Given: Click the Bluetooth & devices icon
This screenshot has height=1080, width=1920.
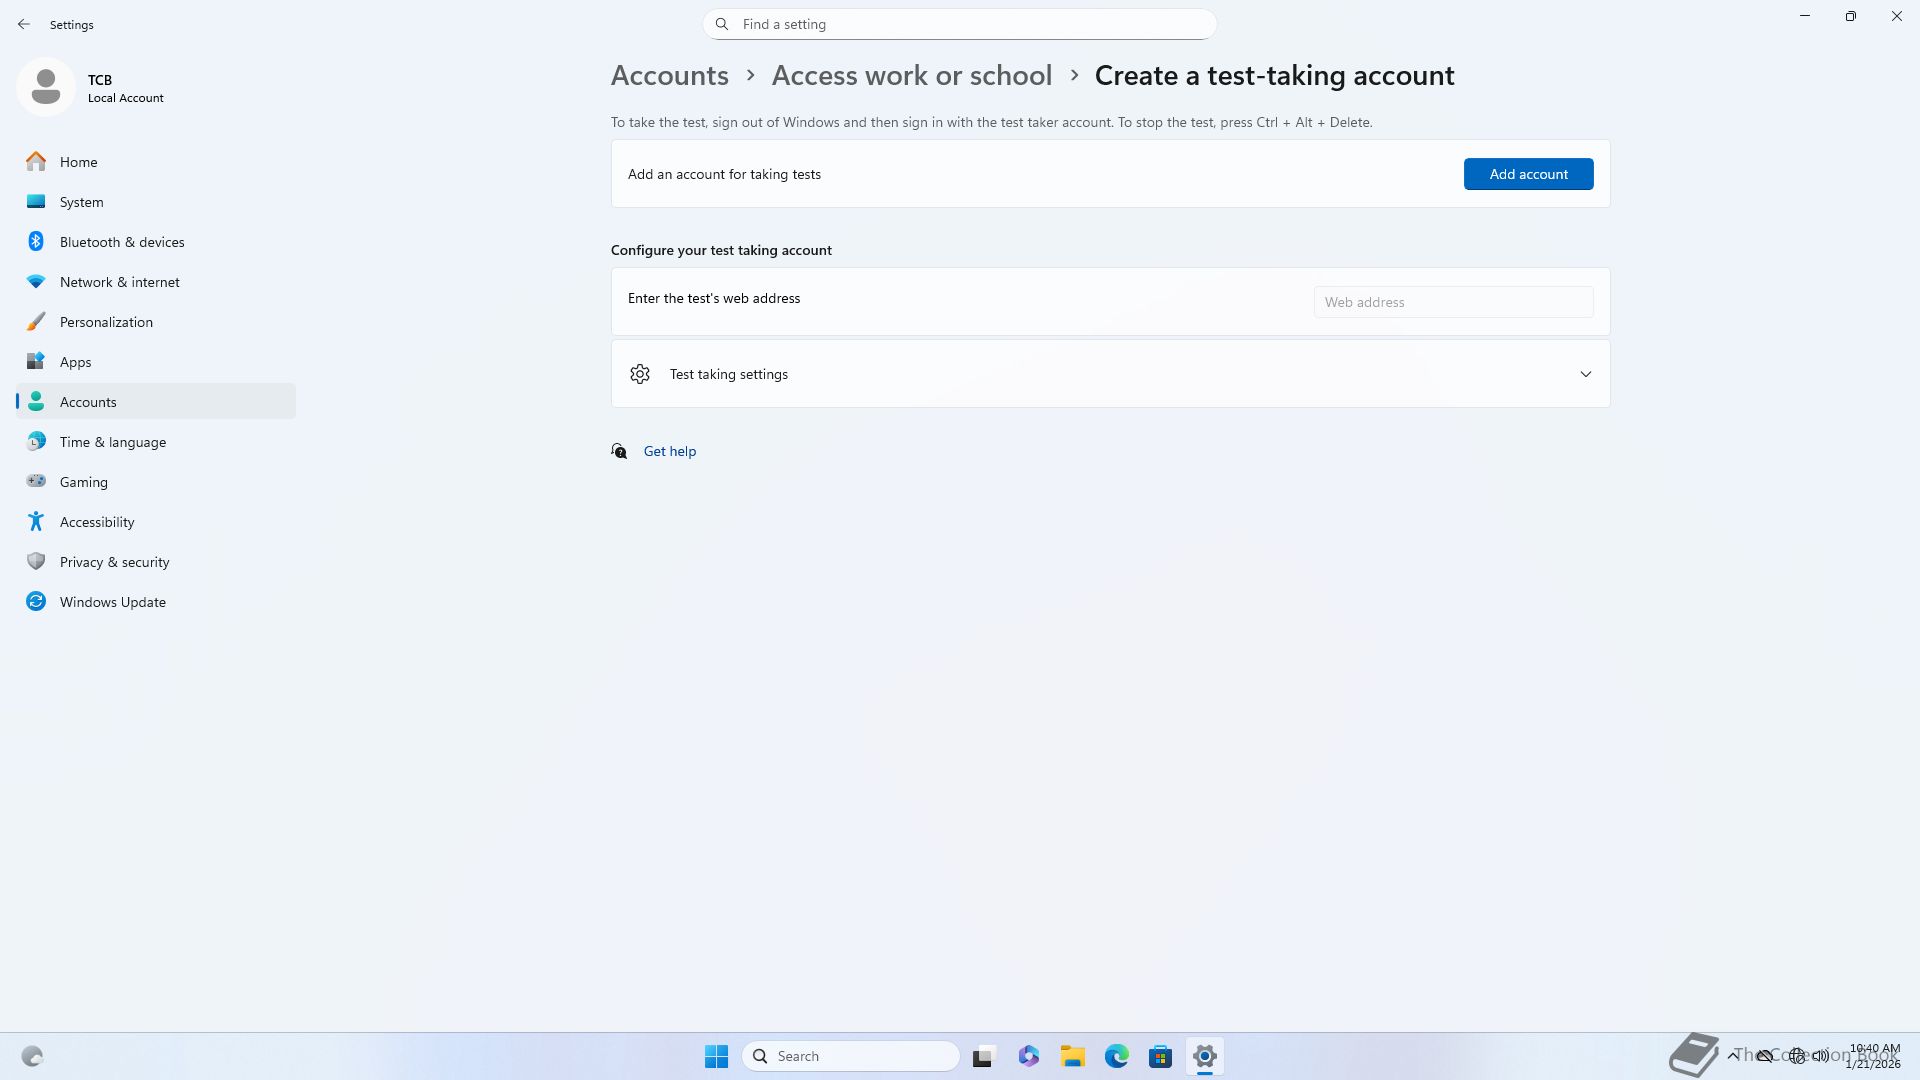Looking at the screenshot, I should click(x=36, y=242).
